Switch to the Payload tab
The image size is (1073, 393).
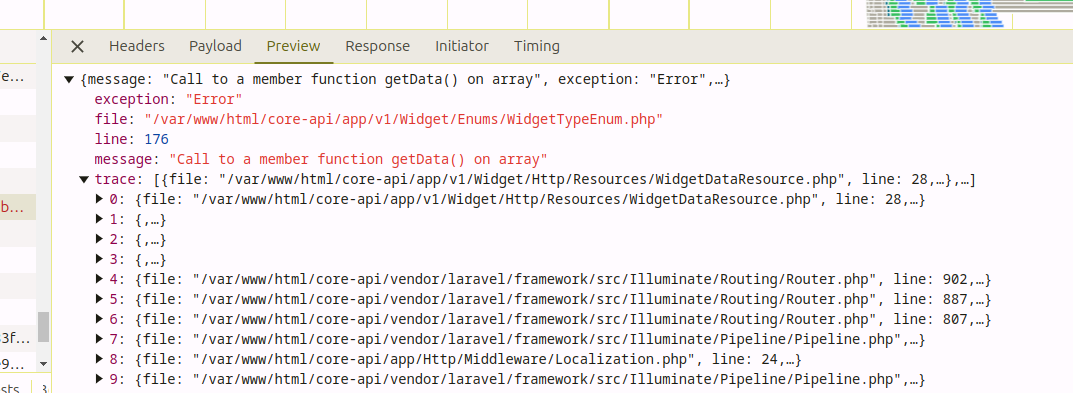216,46
